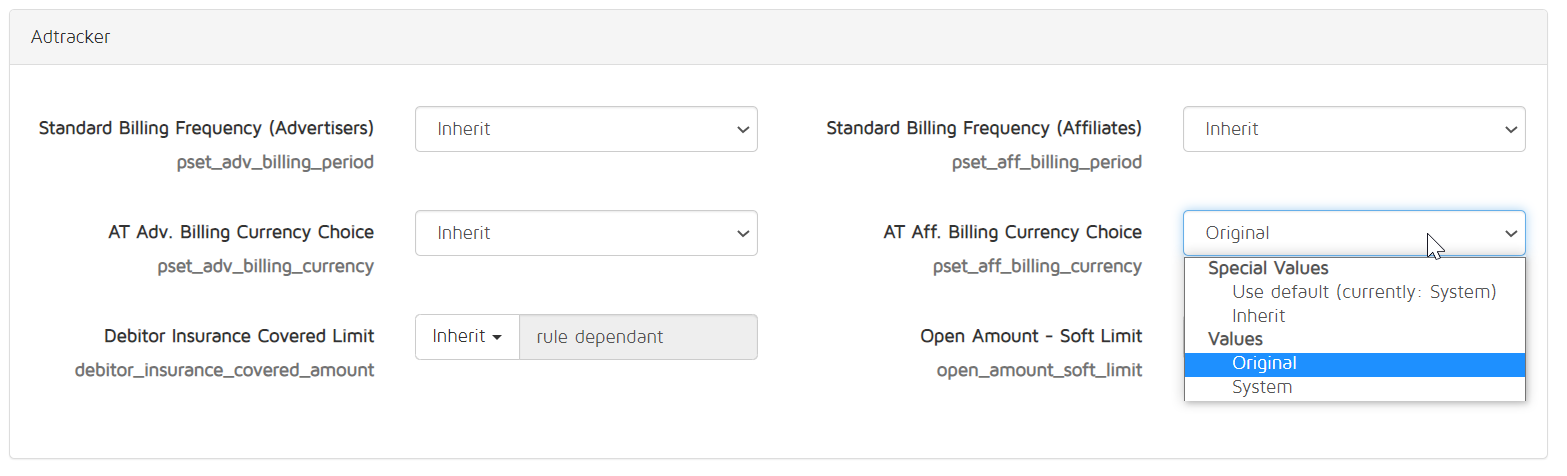Click "AT Adv. Billing Currency Choice" label
This screenshot has width=1567, height=476.
241,233
